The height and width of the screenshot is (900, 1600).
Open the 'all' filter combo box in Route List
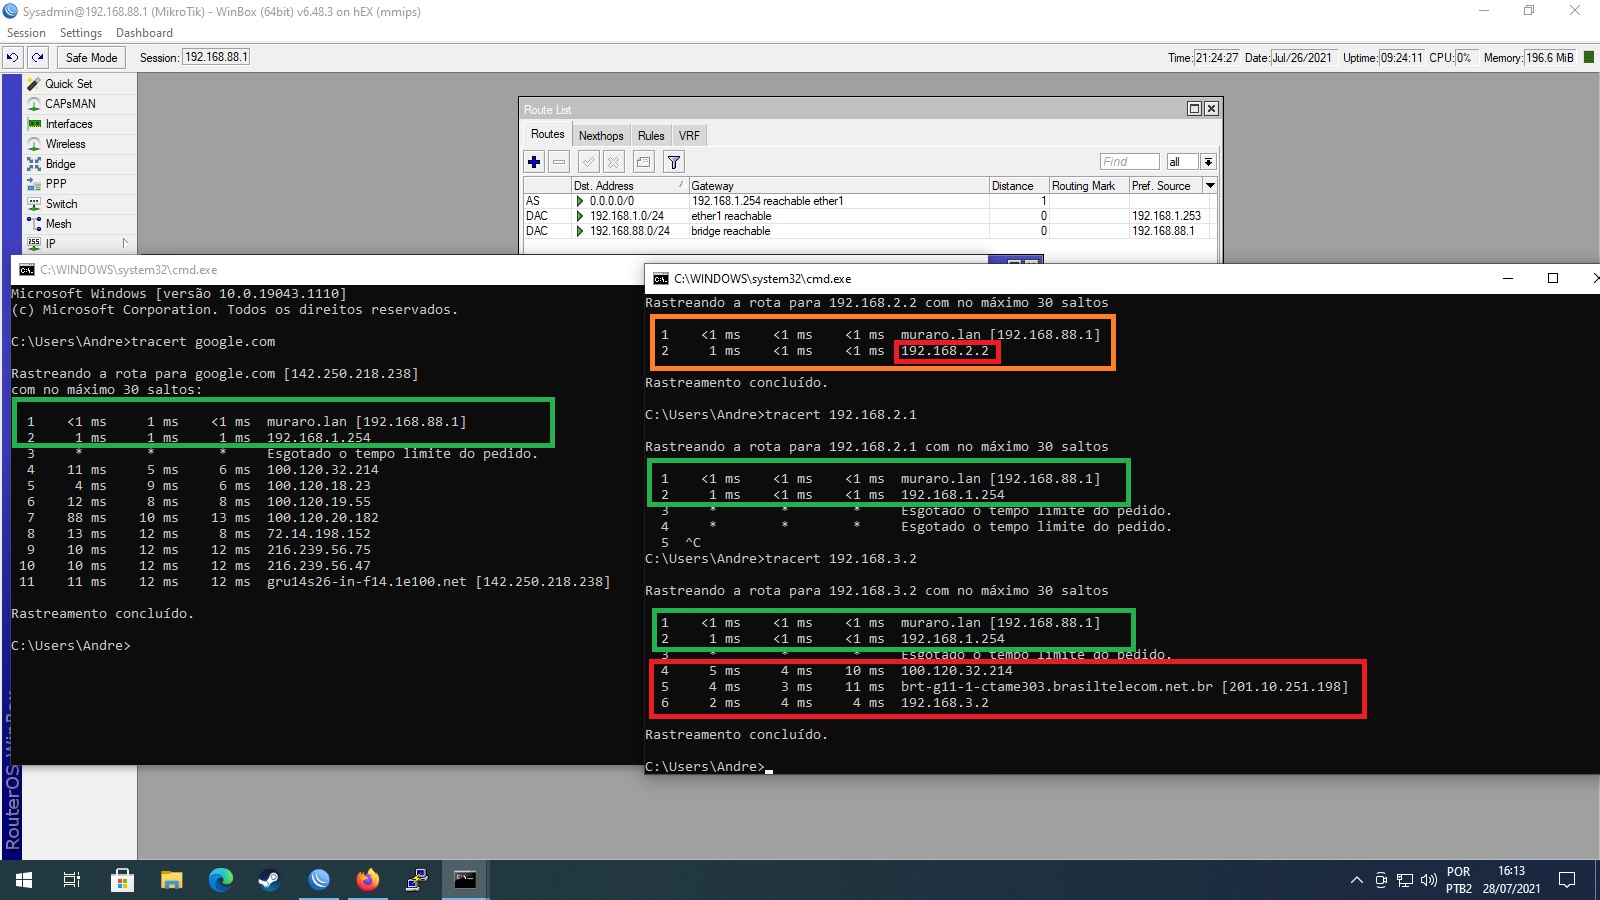pos(1183,162)
